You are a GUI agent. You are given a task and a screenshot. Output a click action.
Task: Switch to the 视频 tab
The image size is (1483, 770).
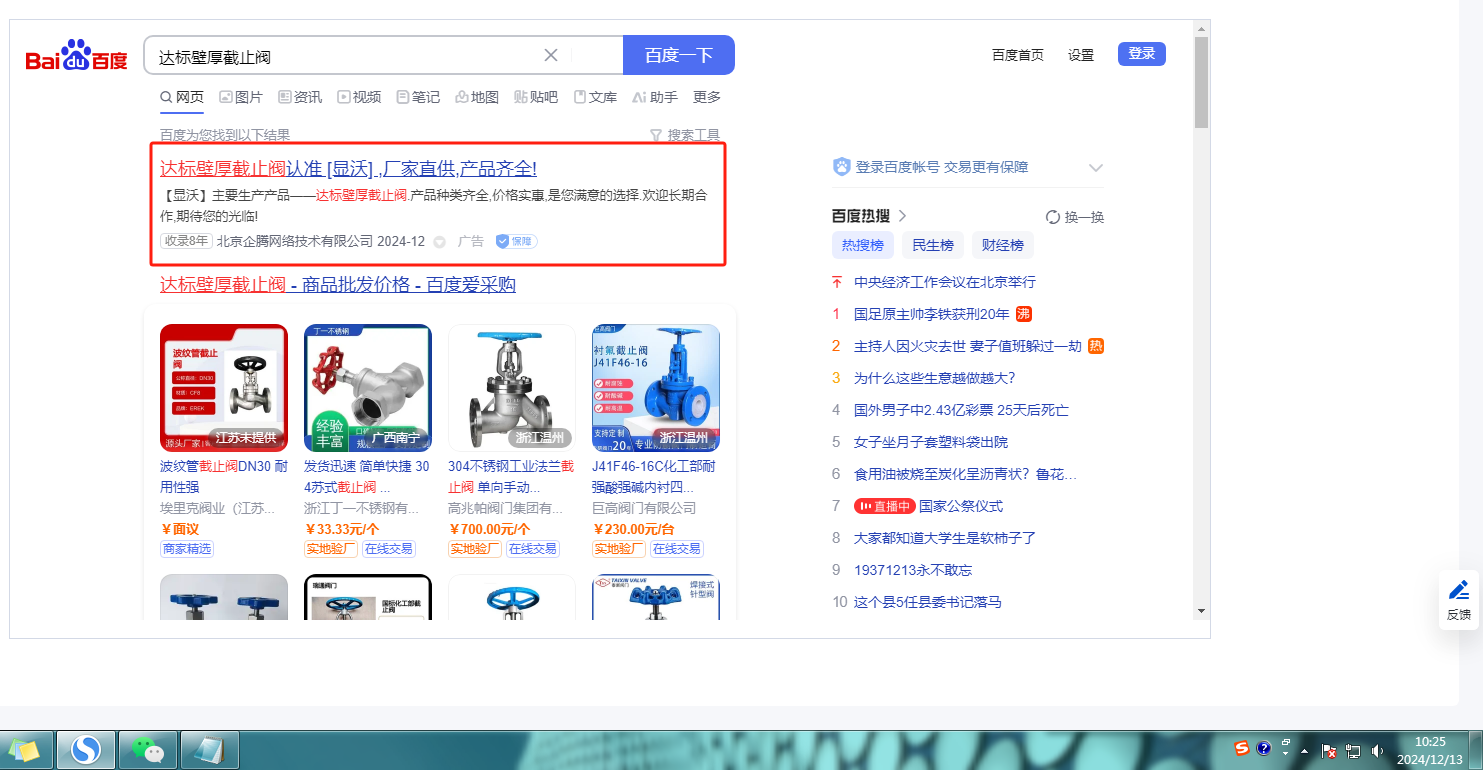359,97
